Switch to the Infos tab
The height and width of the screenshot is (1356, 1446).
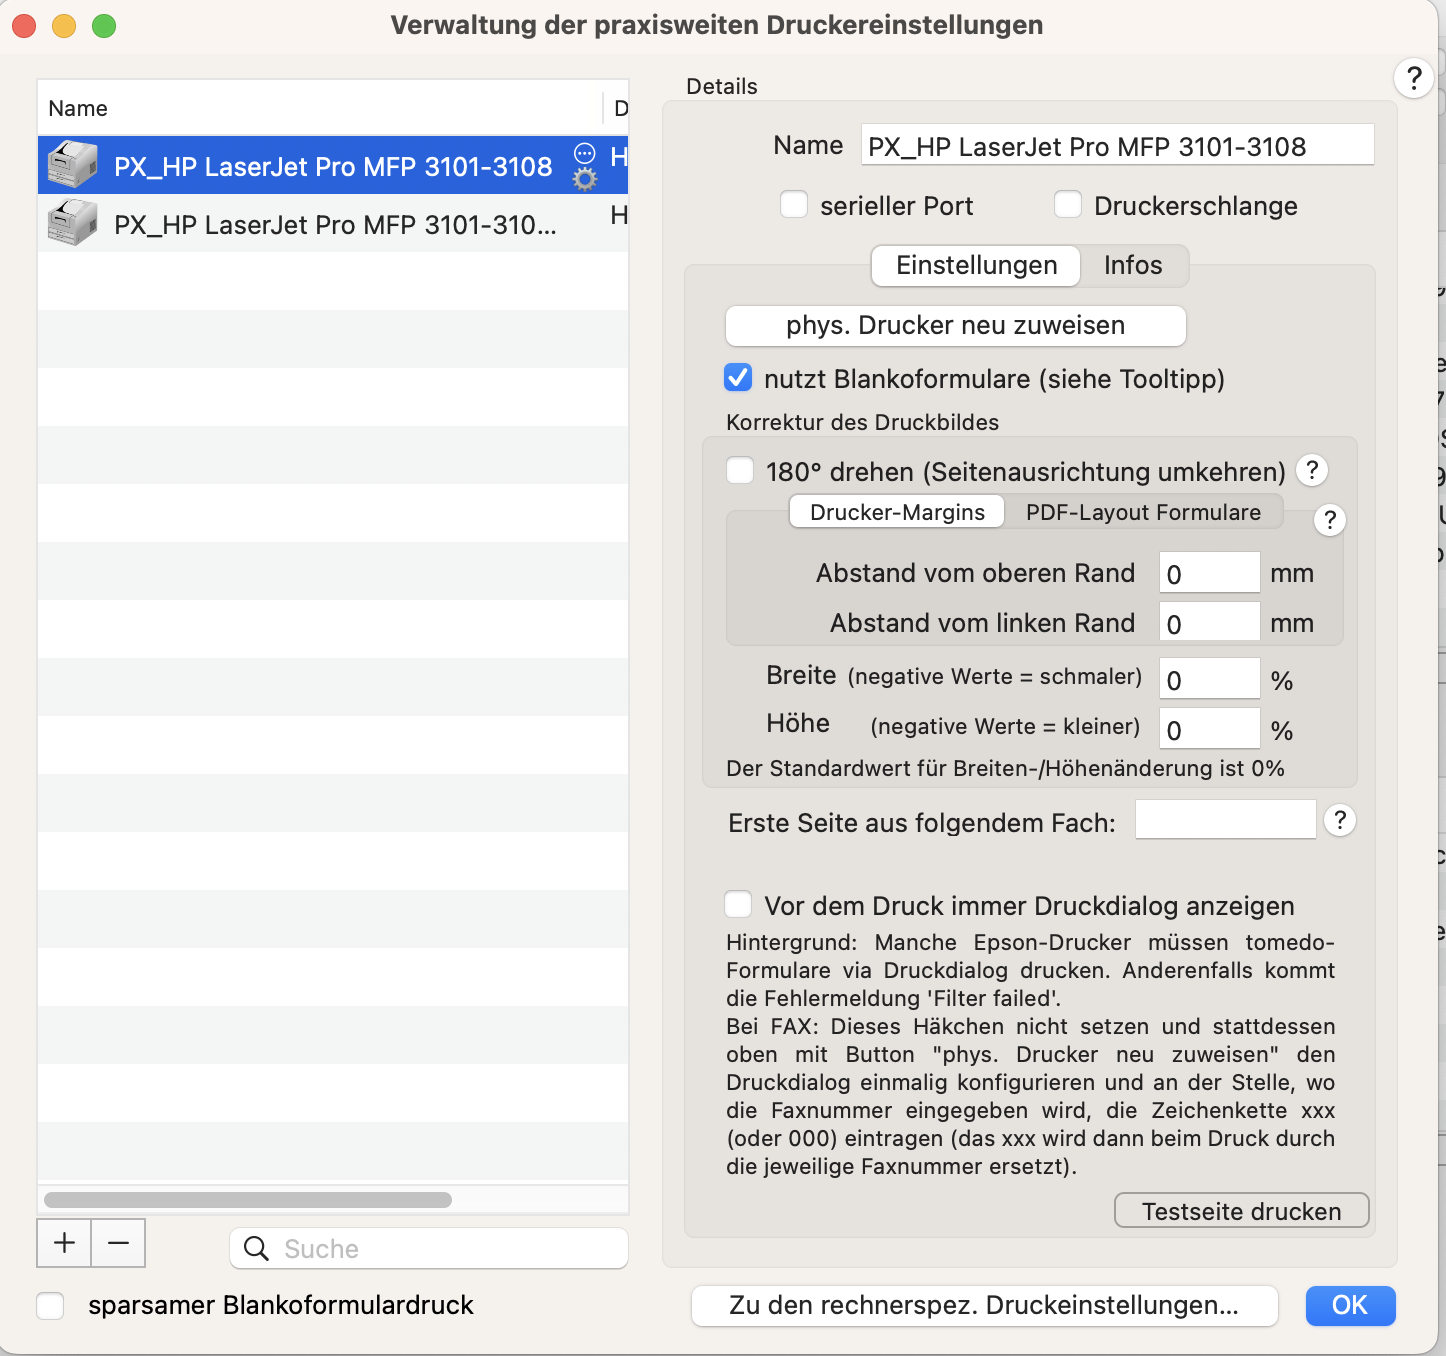point(1133,265)
